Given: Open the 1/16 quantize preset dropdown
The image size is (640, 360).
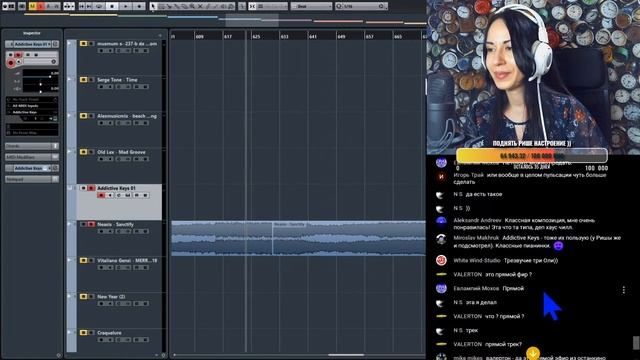Looking at the screenshot, I should 361,7.
